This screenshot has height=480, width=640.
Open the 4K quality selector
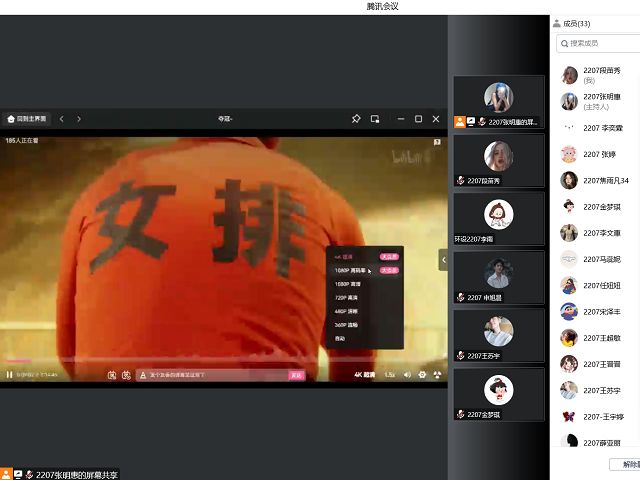364,375
